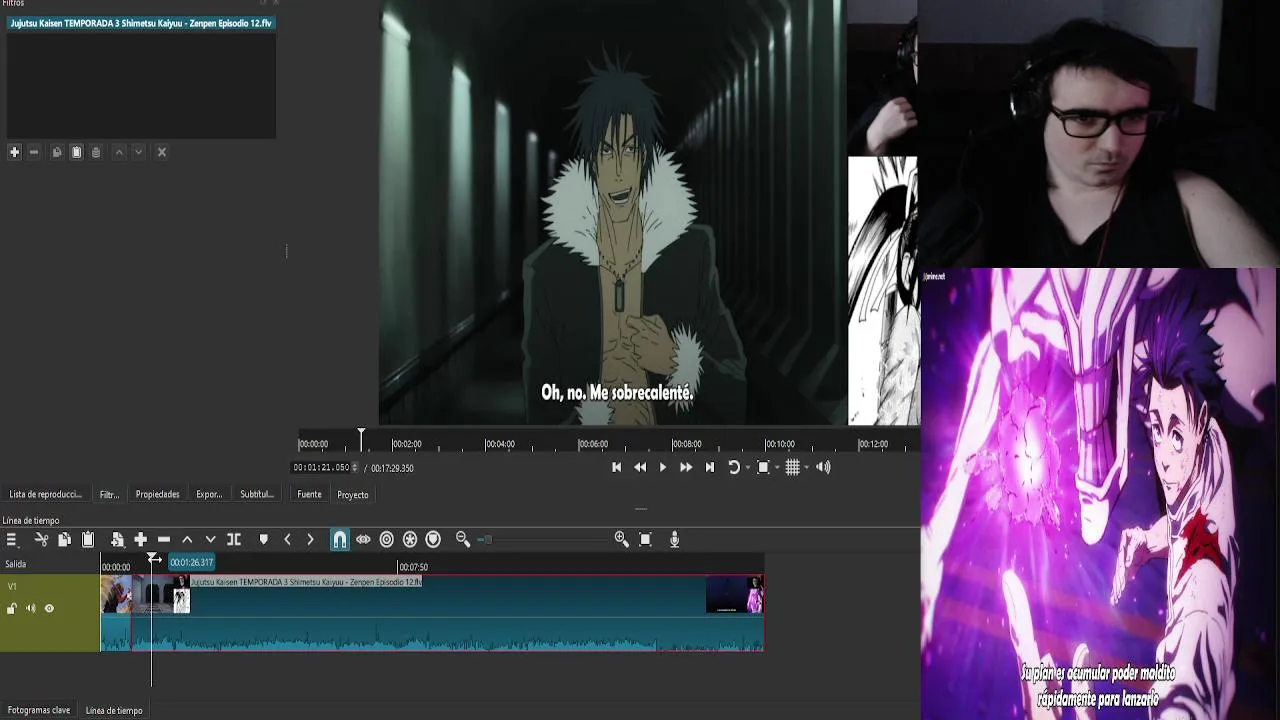Viewport: 1280px width, 720px height.
Task: Ripple delete with the timeline minus icon
Action: [164, 539]
